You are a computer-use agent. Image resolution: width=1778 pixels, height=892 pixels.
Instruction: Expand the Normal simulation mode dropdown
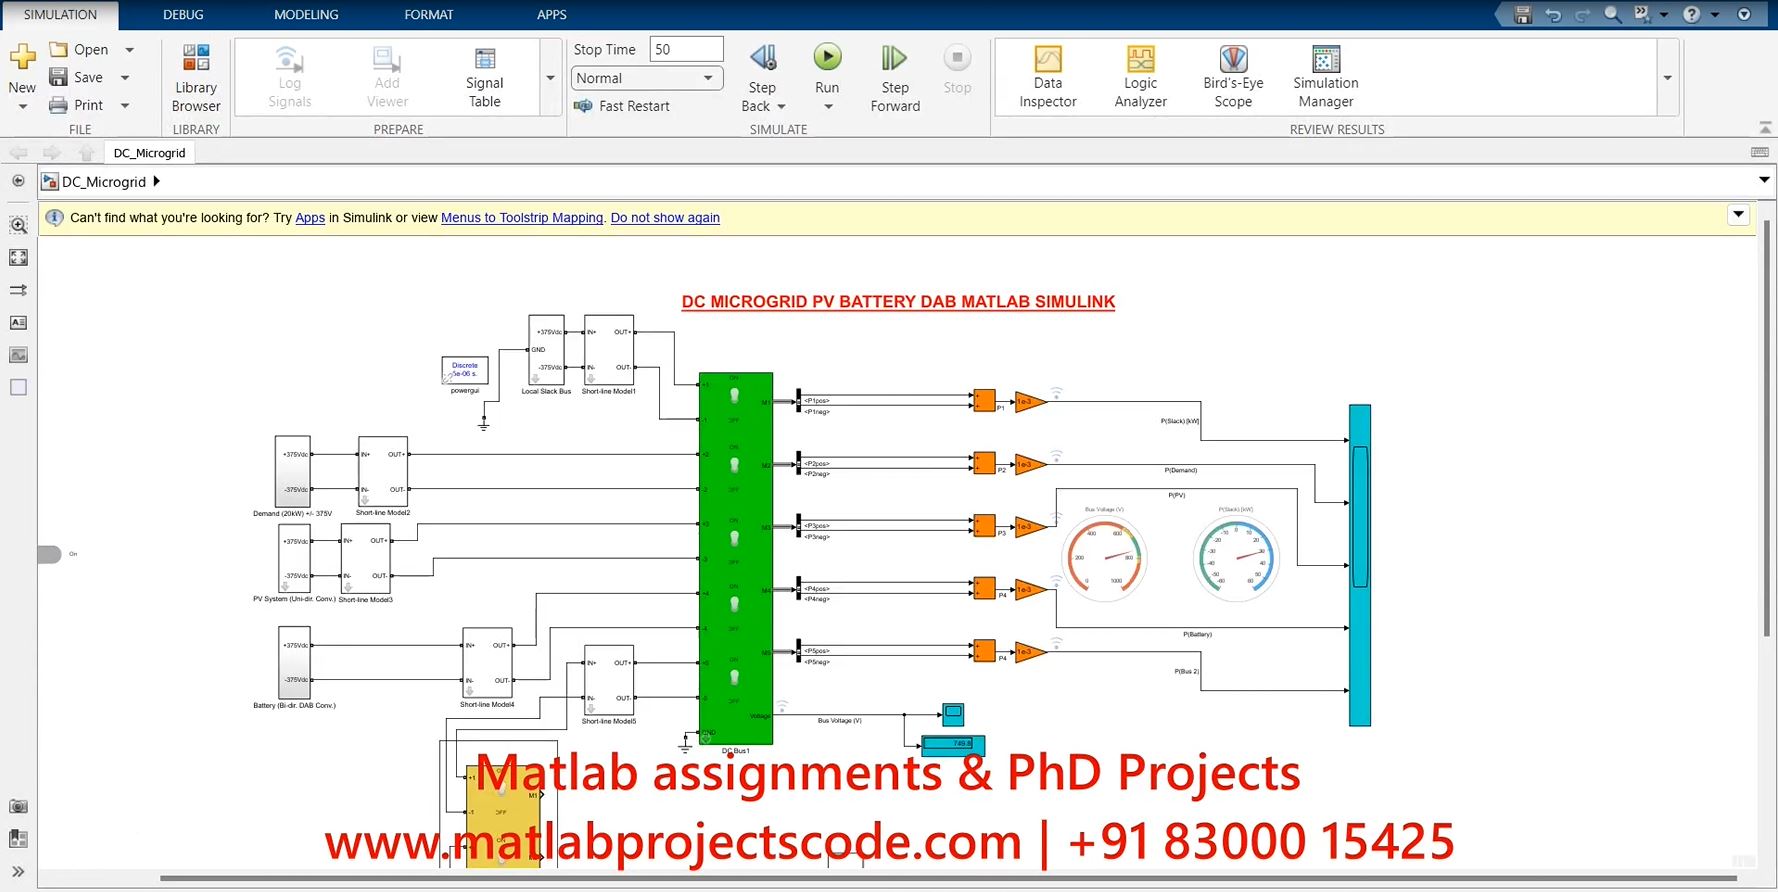point(708,78)
